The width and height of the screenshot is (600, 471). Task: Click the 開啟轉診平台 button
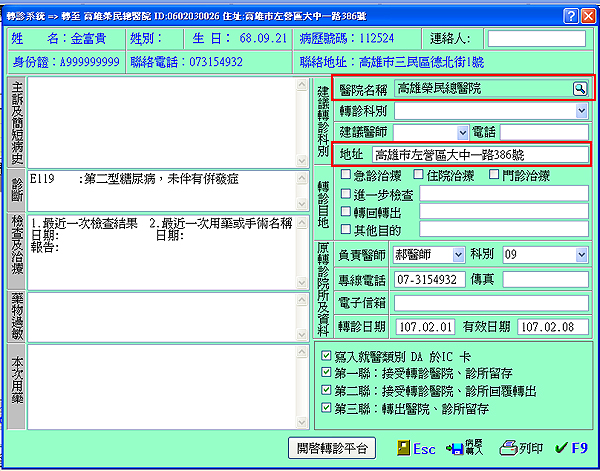pos(330,449)
